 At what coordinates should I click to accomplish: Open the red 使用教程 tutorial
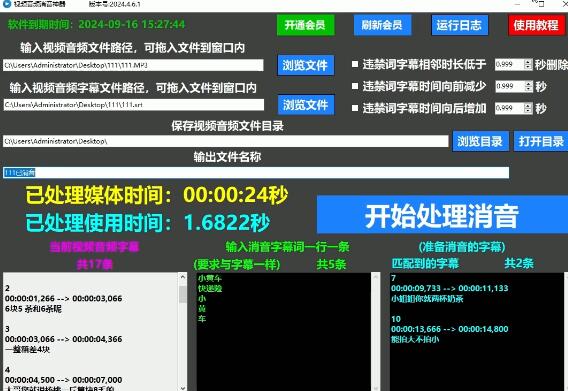pyautogui.click(x=536, y=25)
